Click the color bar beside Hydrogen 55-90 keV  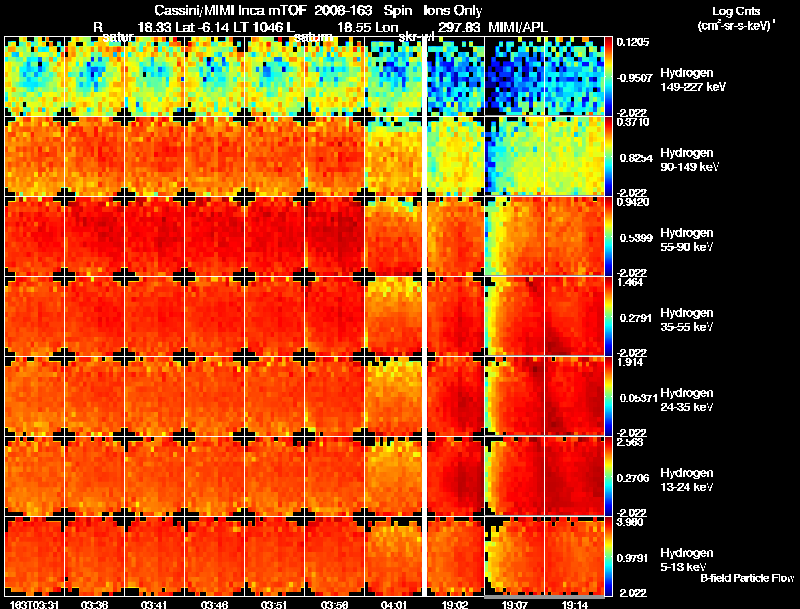608,236
